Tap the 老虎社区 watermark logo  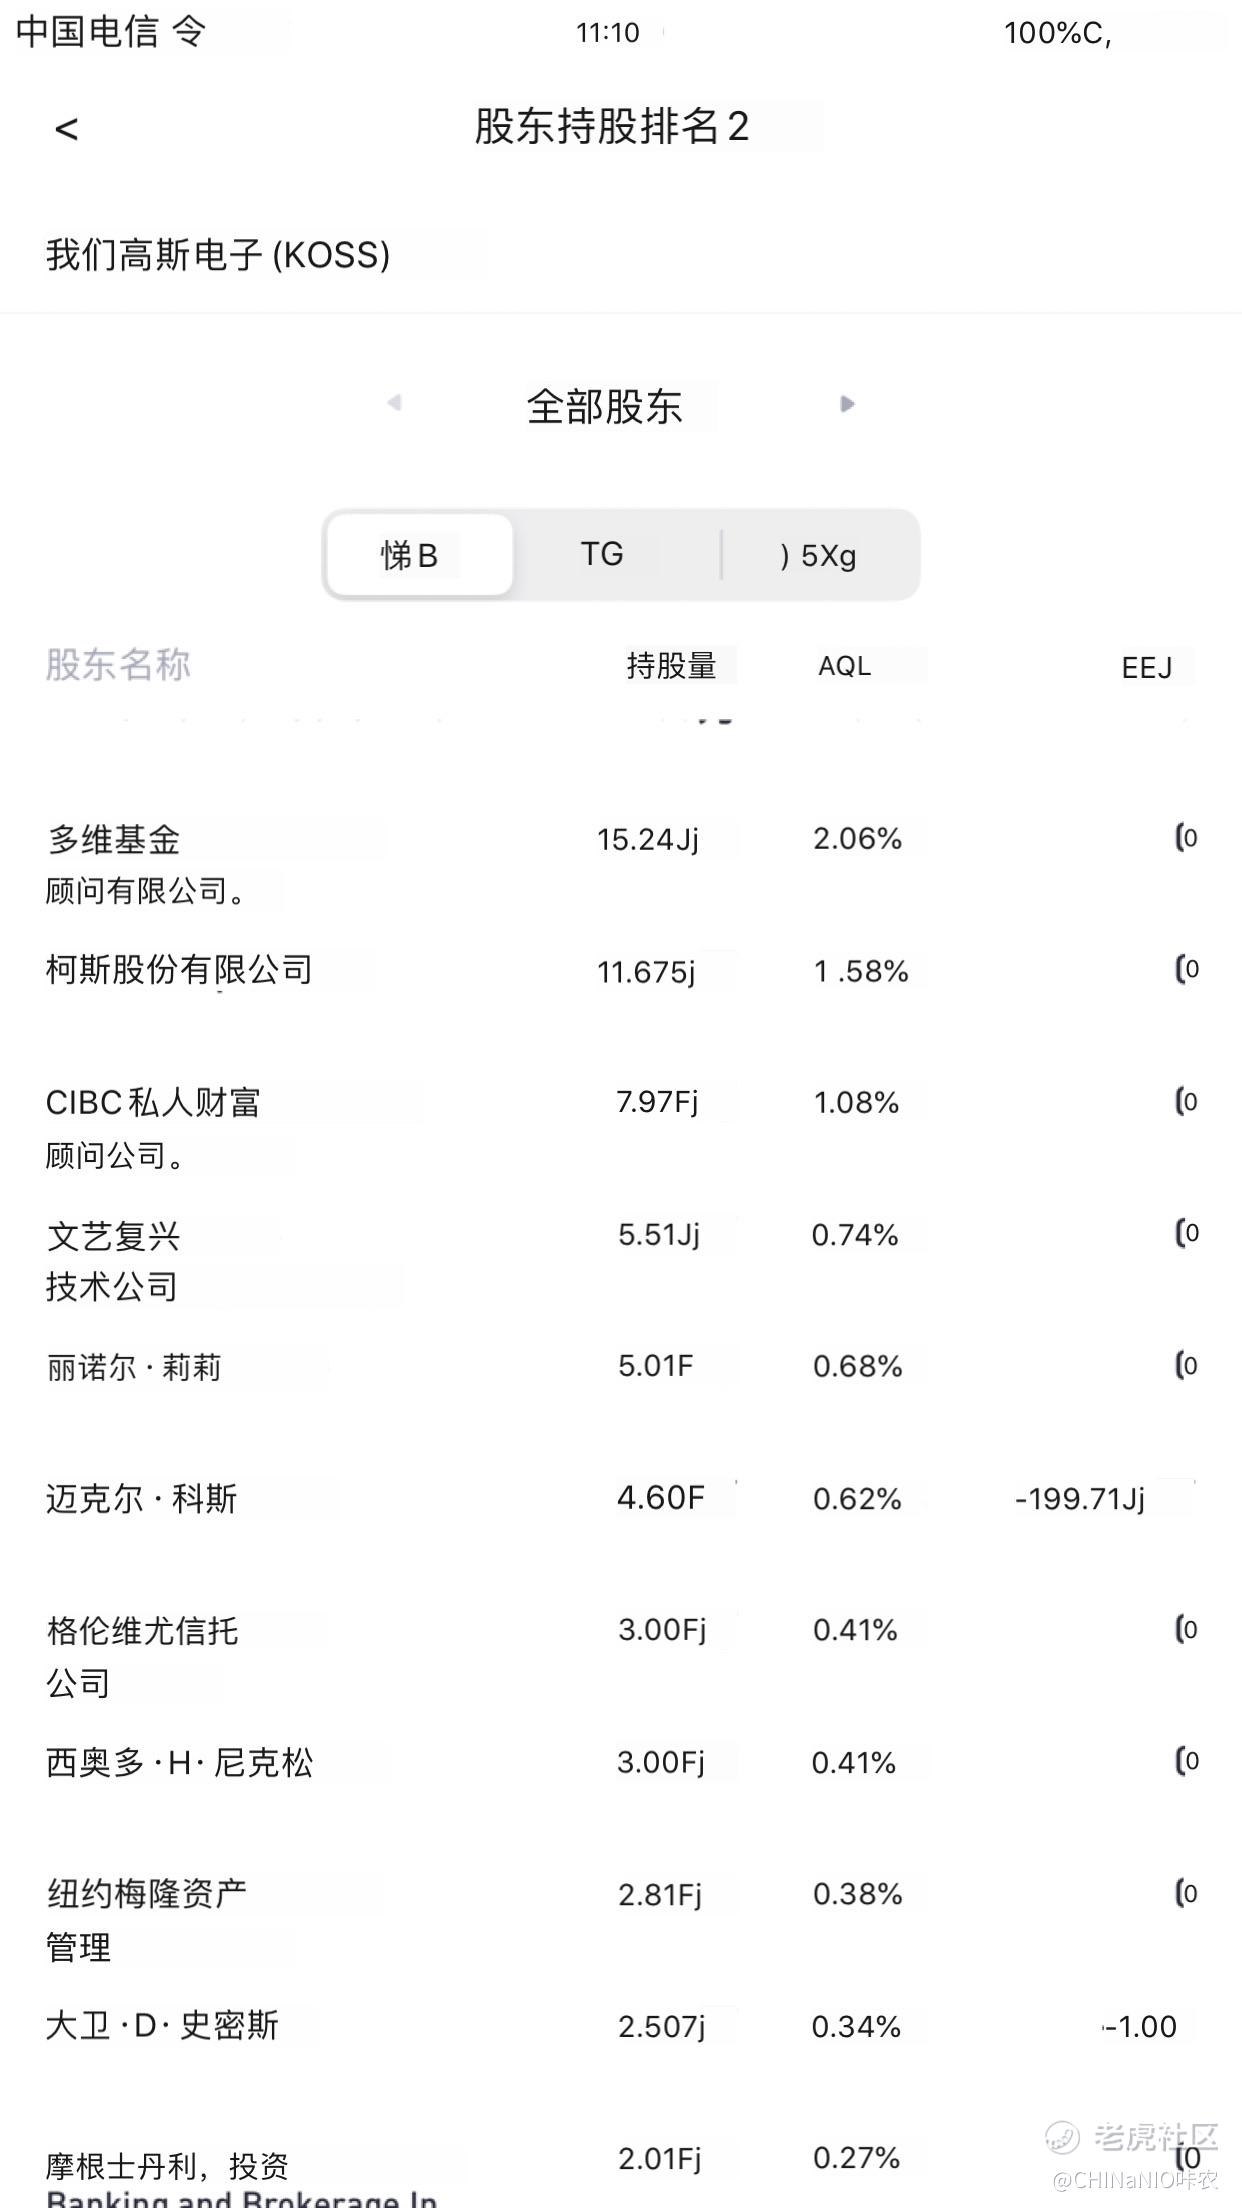pos(1134,2136)
